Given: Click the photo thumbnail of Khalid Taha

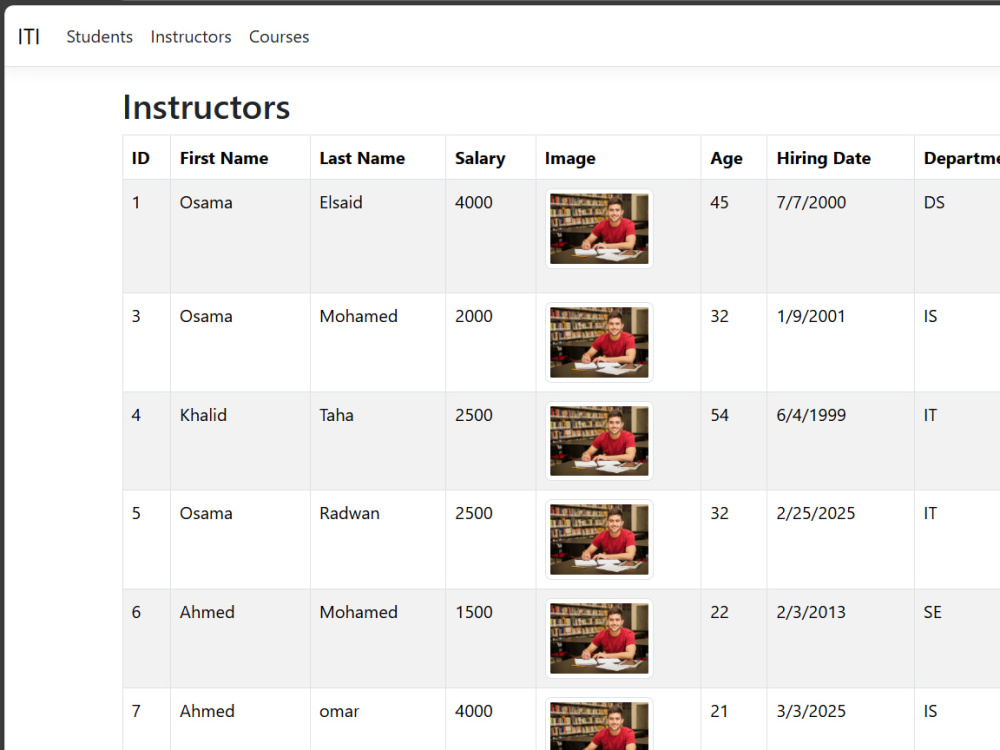Looking at the screenshot, I should [599, 441].
